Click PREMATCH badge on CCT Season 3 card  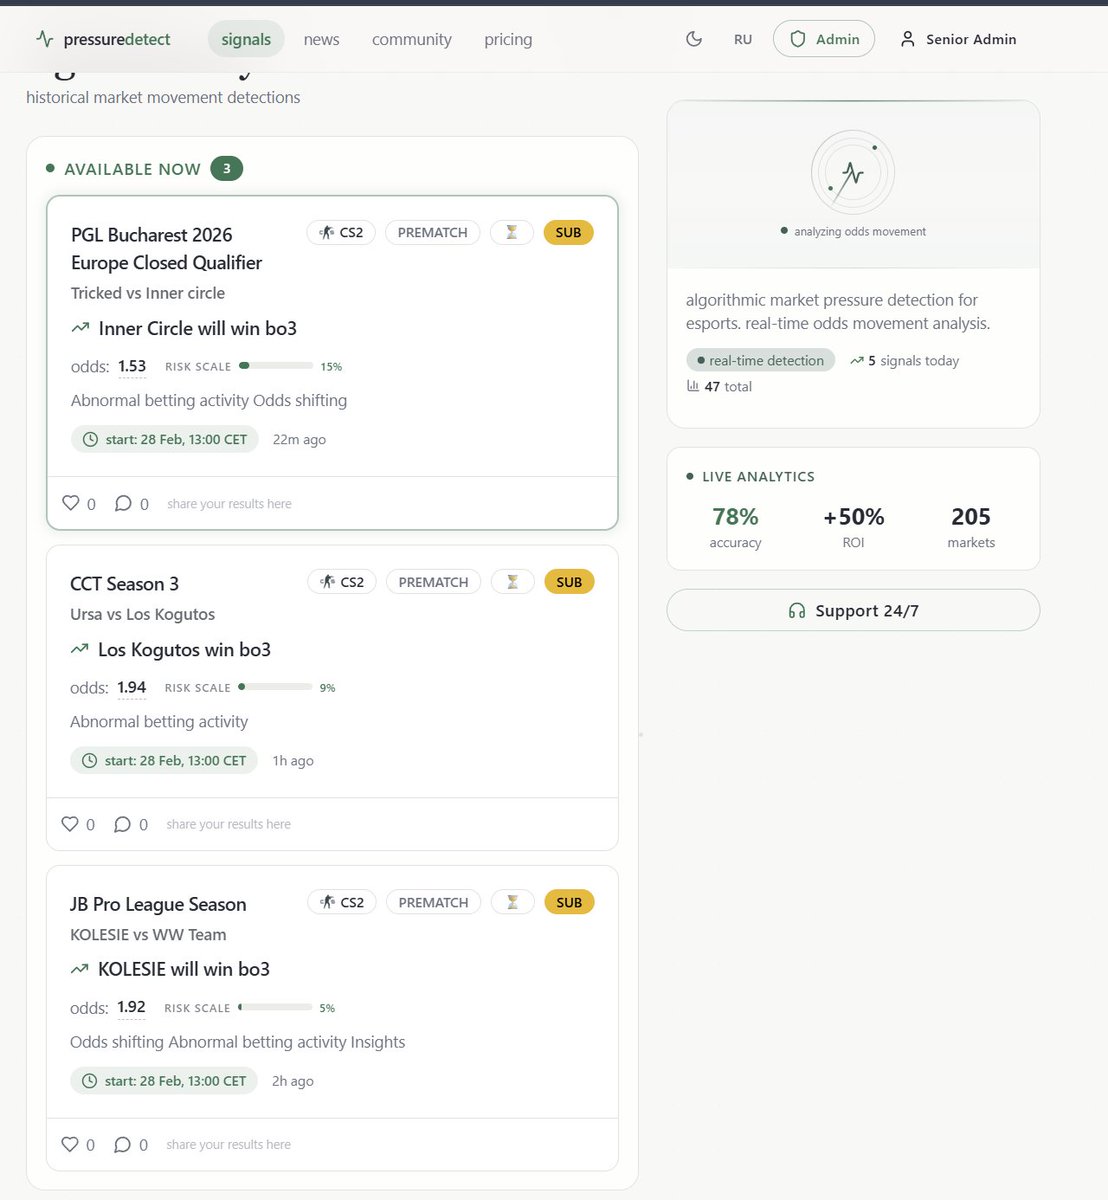[x=433, y=582]
